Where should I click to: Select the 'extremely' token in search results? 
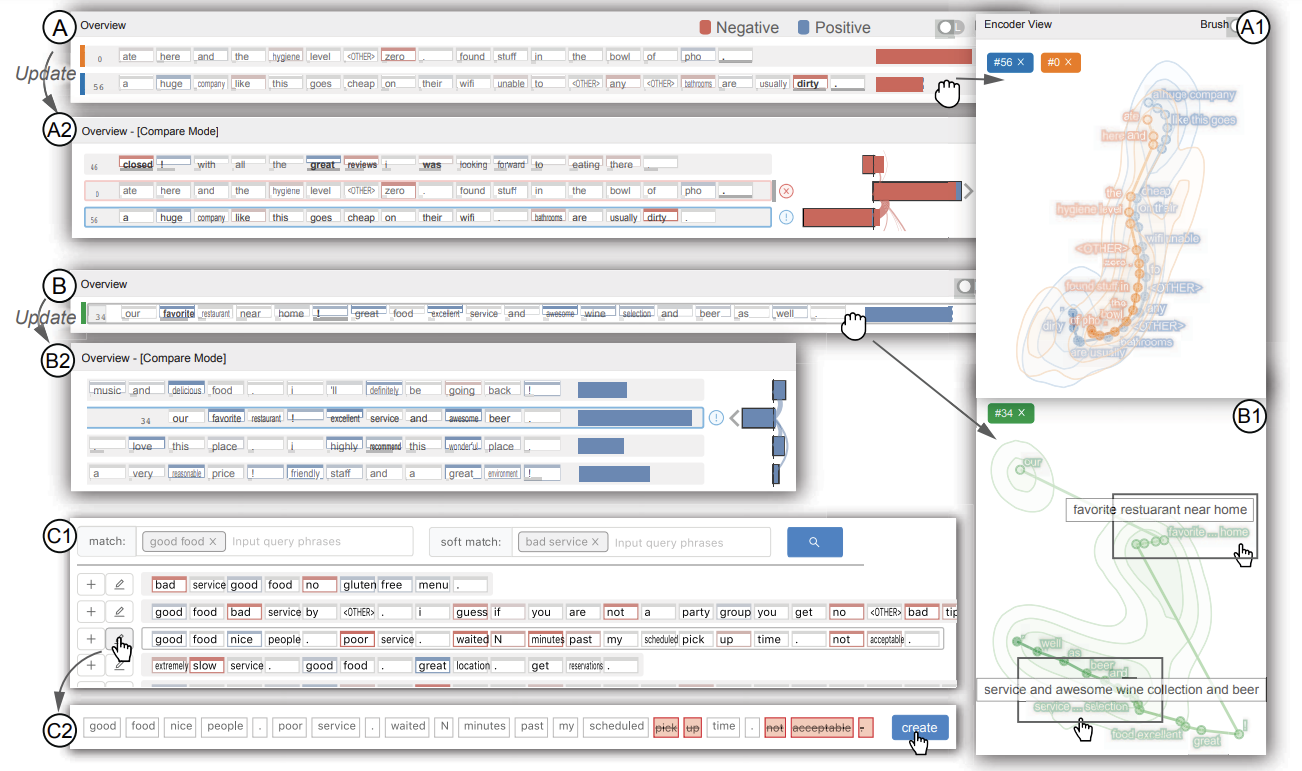tap(169, 666)
